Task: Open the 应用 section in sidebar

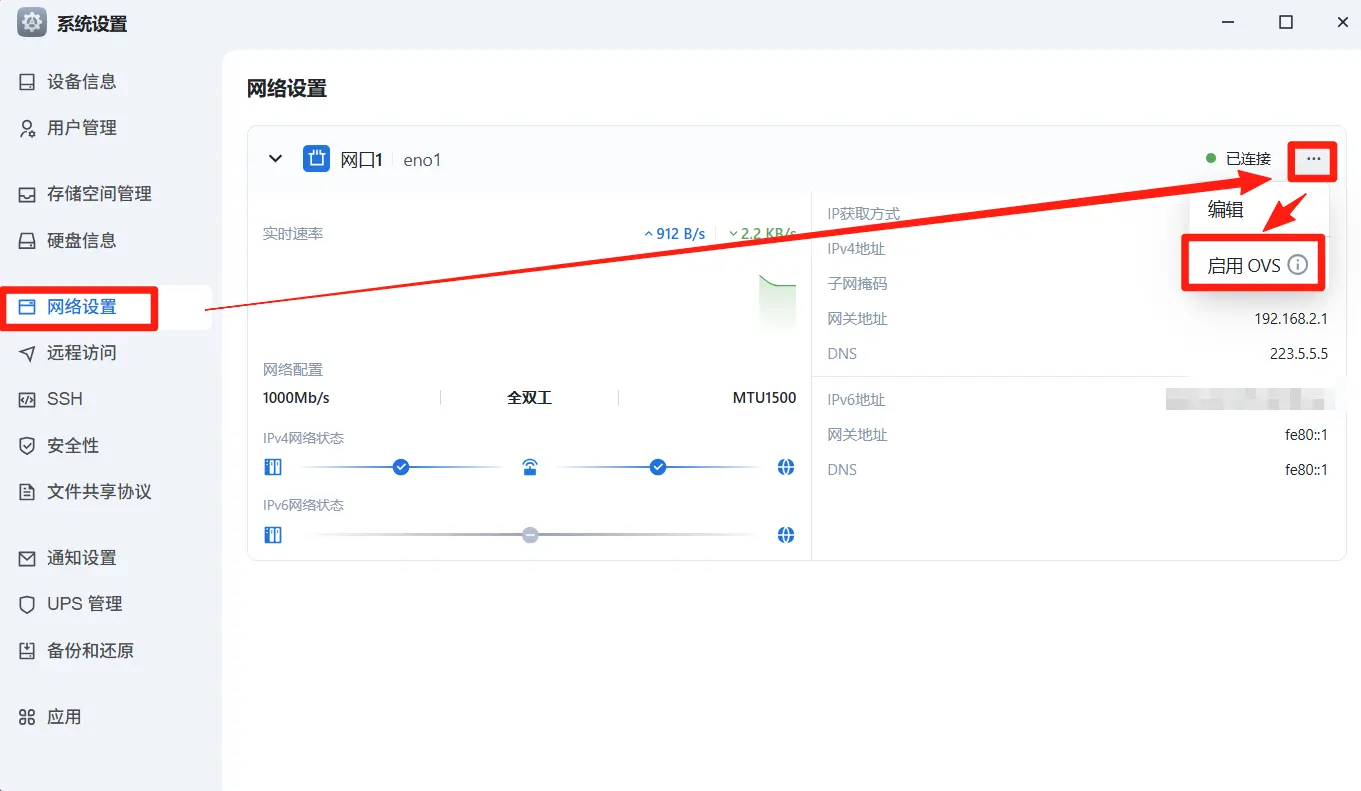Action: tap(64, 717)
